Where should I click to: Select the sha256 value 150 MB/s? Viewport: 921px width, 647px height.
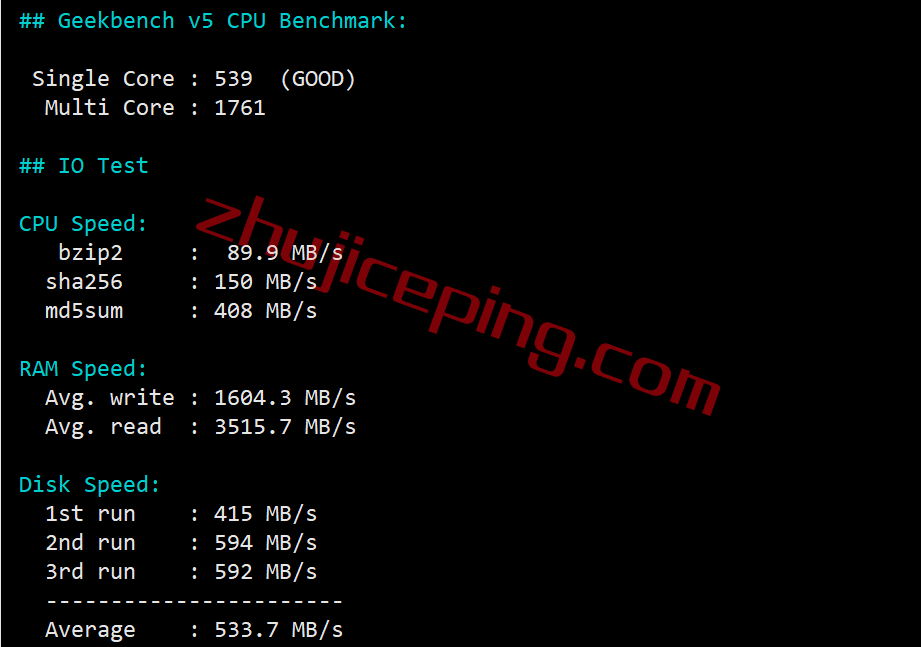tap(265, 282)
